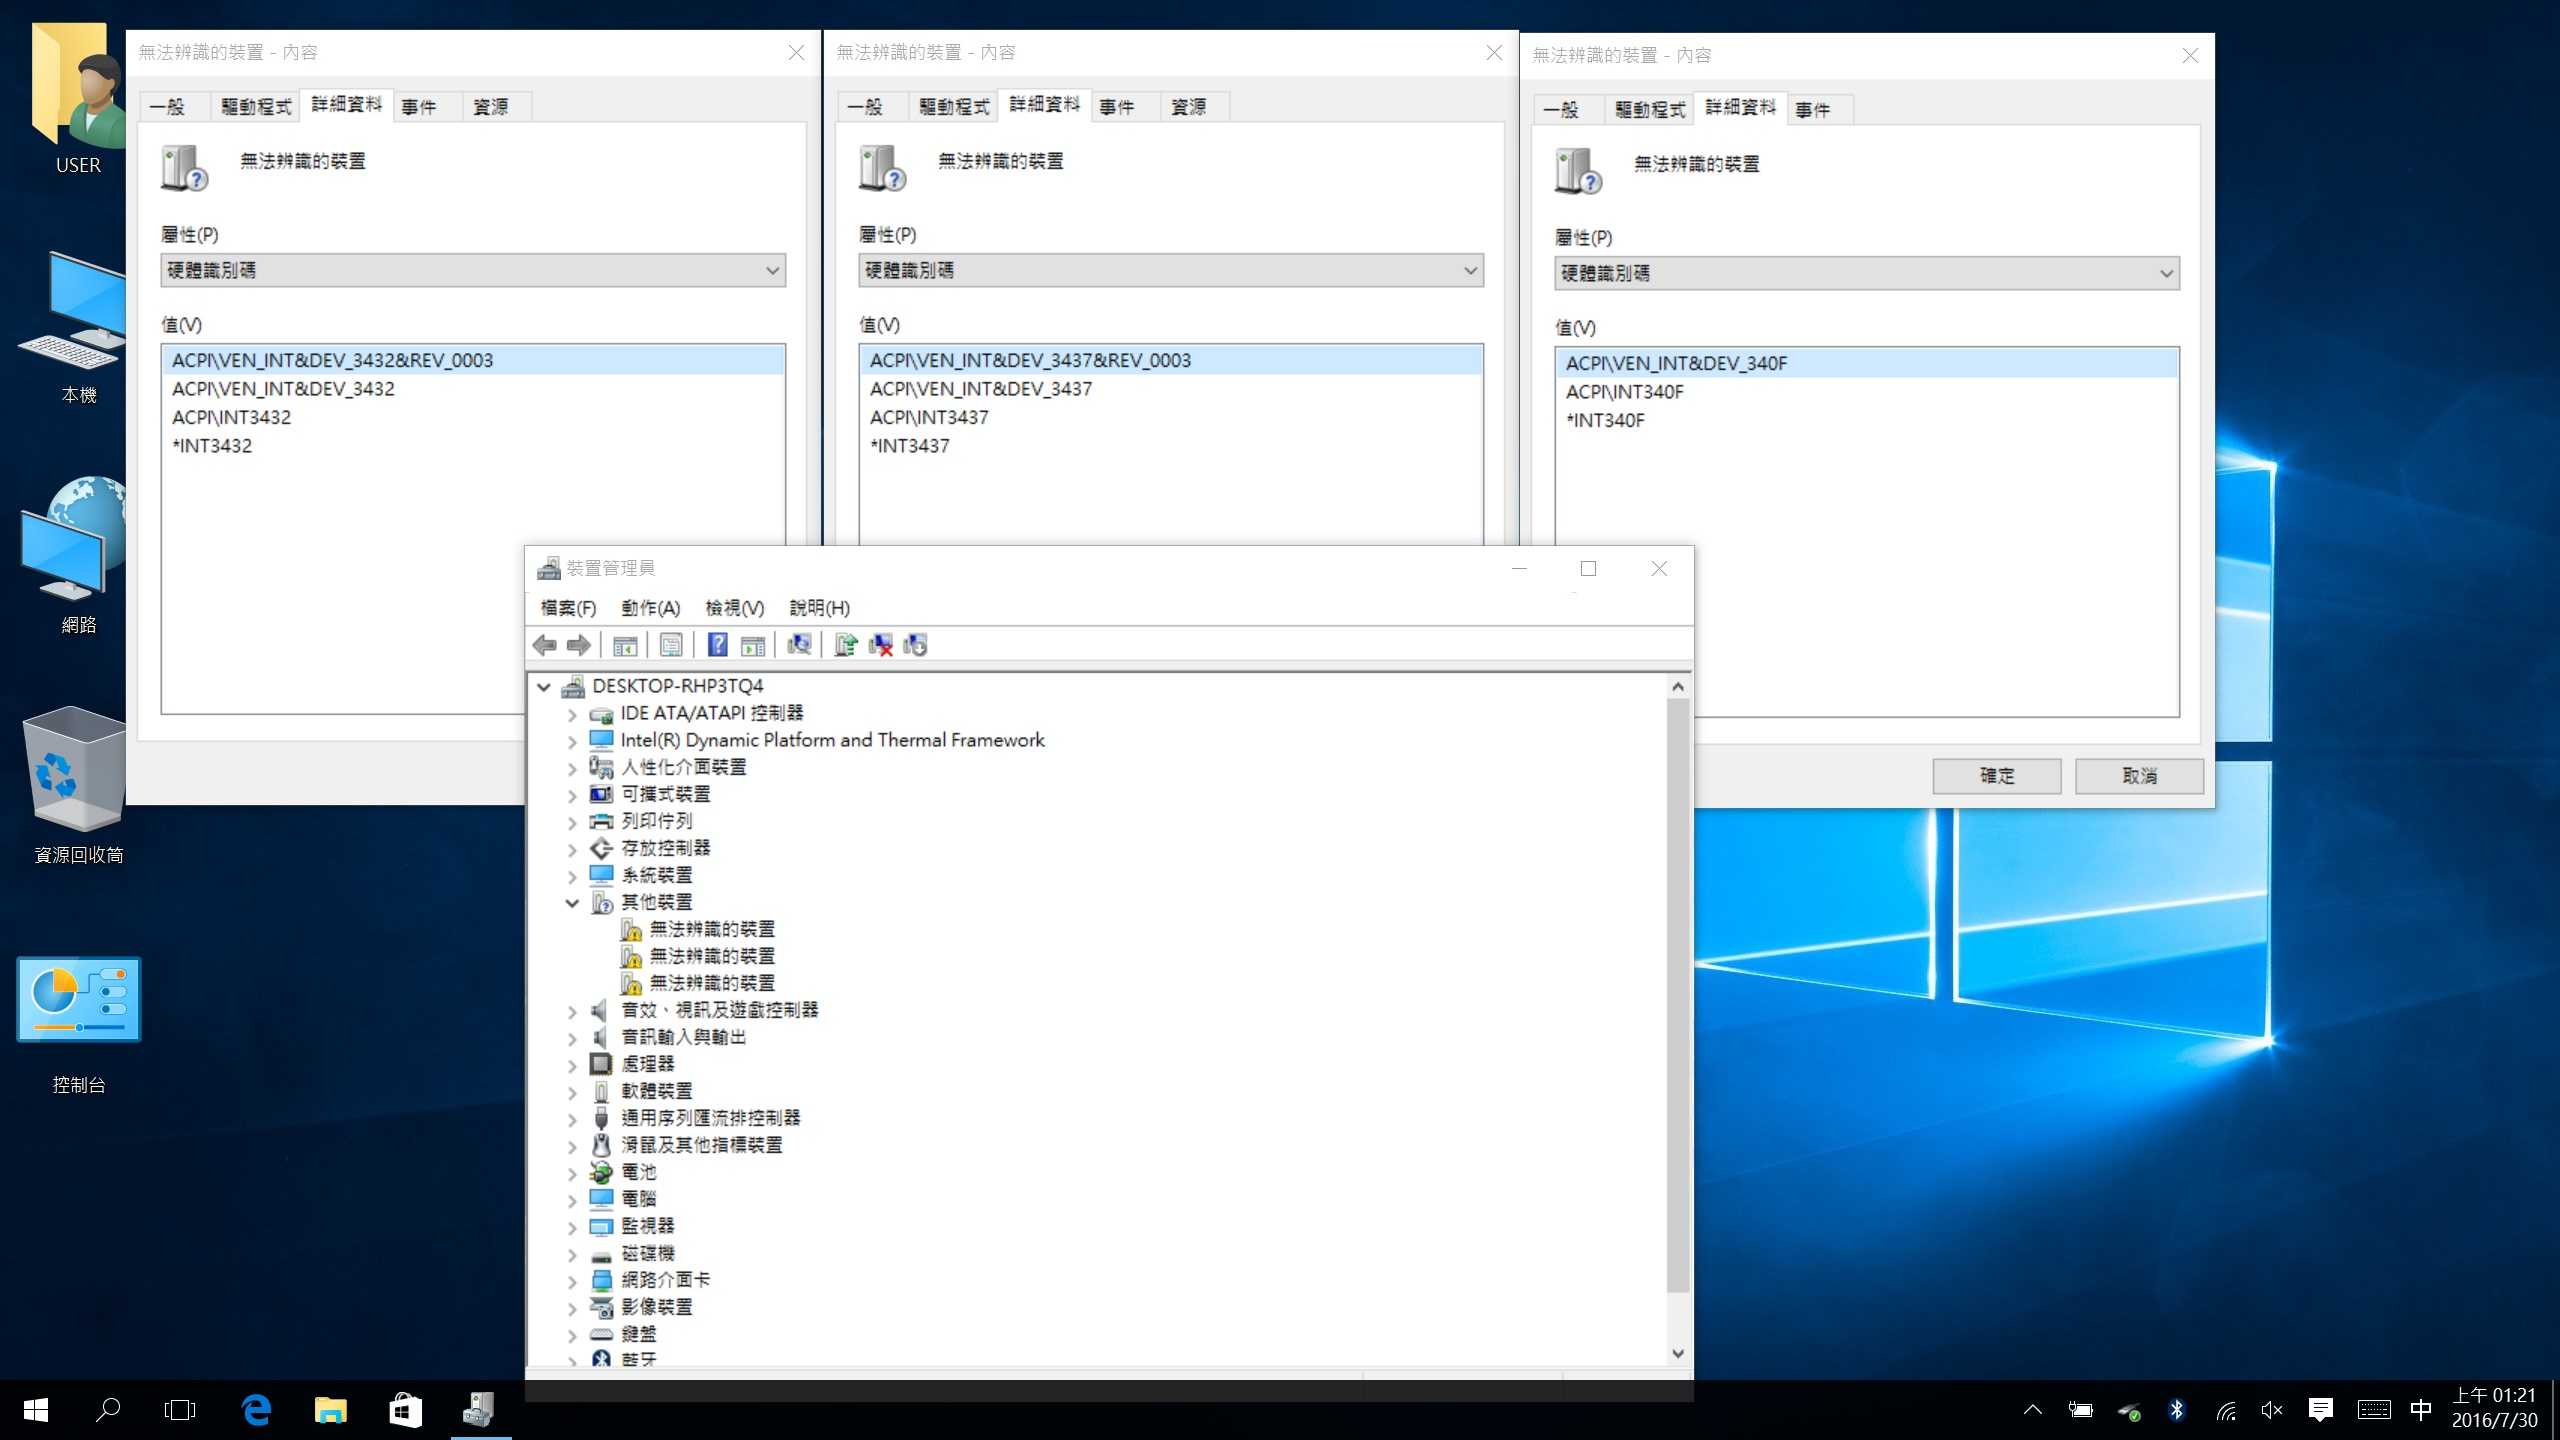Viewport: 2560px width, 1440px height.
Task: Click the Wi-Fi network tray icon
Action: tap(2225, 1410)
